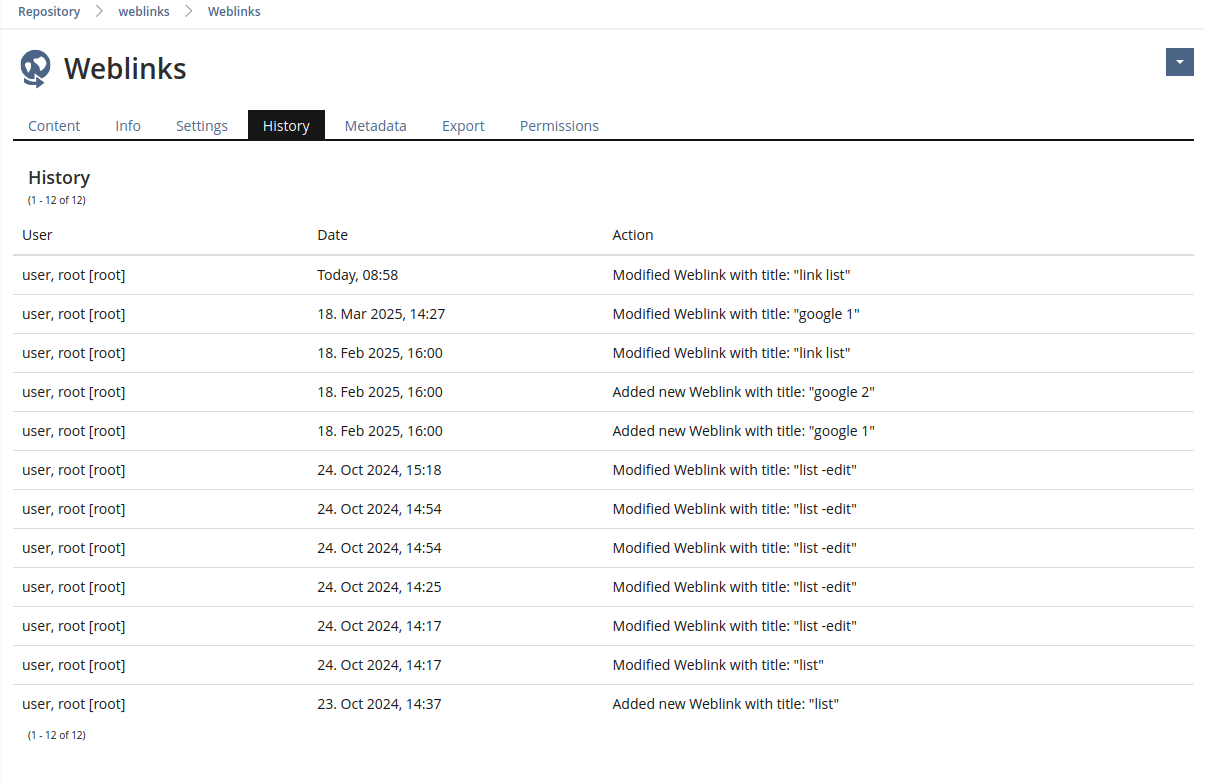1205x781 pixels.
Task: Open the actions dropdown arrow button
Action: [x=1179, y=62]
